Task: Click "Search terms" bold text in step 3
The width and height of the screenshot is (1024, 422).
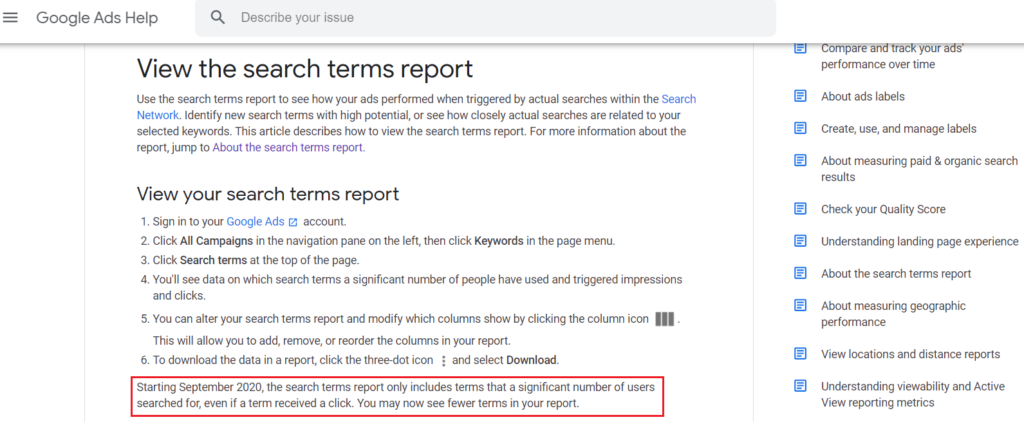Action: click(x=214, y=260)
